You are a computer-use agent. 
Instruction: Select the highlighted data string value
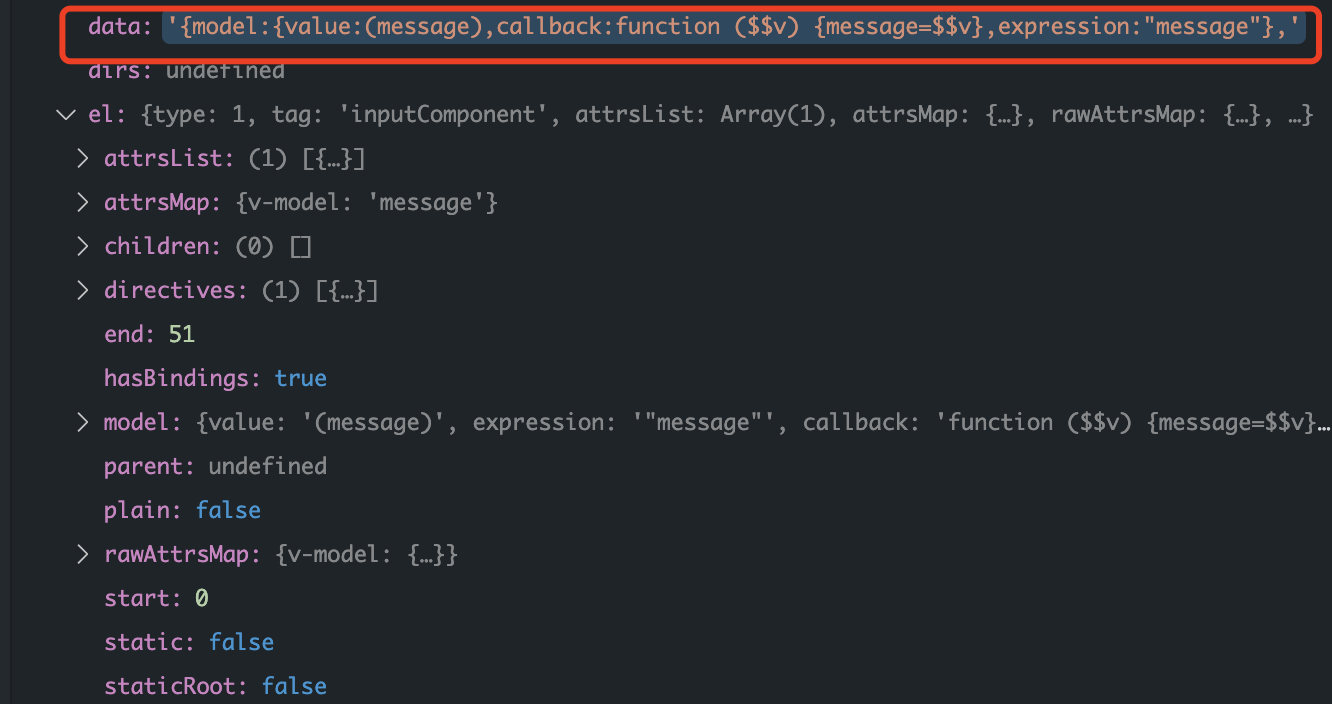coord(734,27)
